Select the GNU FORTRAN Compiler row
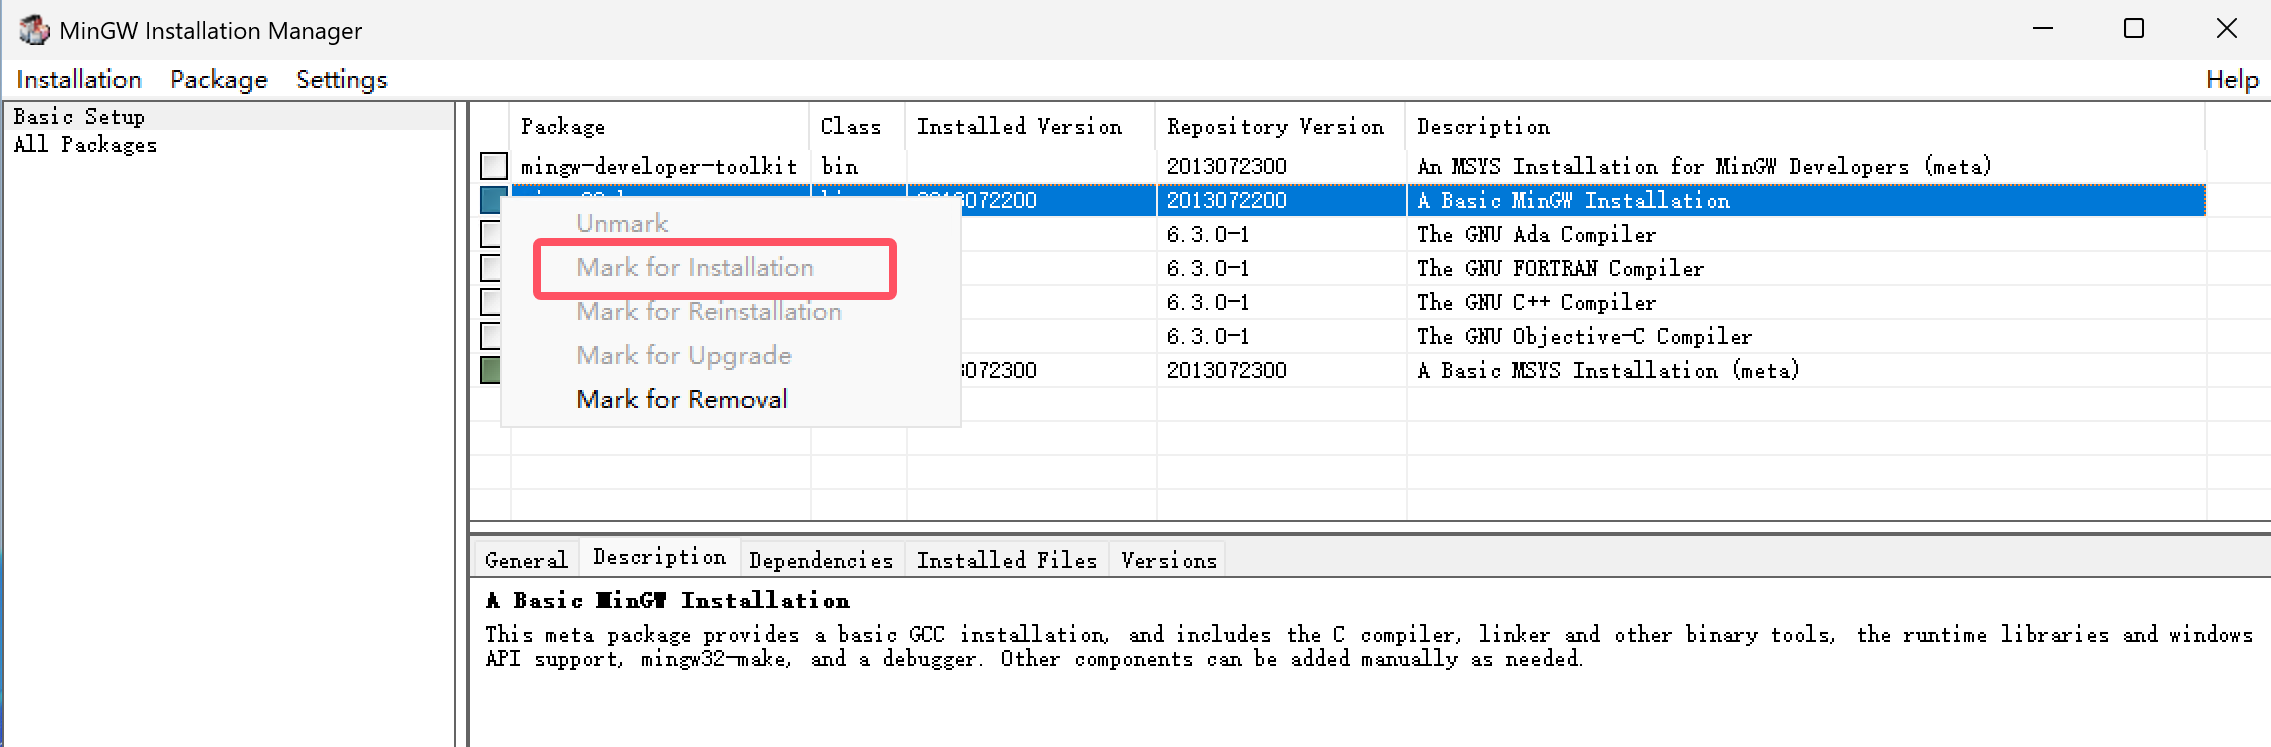Screen dimensions: 2271x747 [1559, 269]
